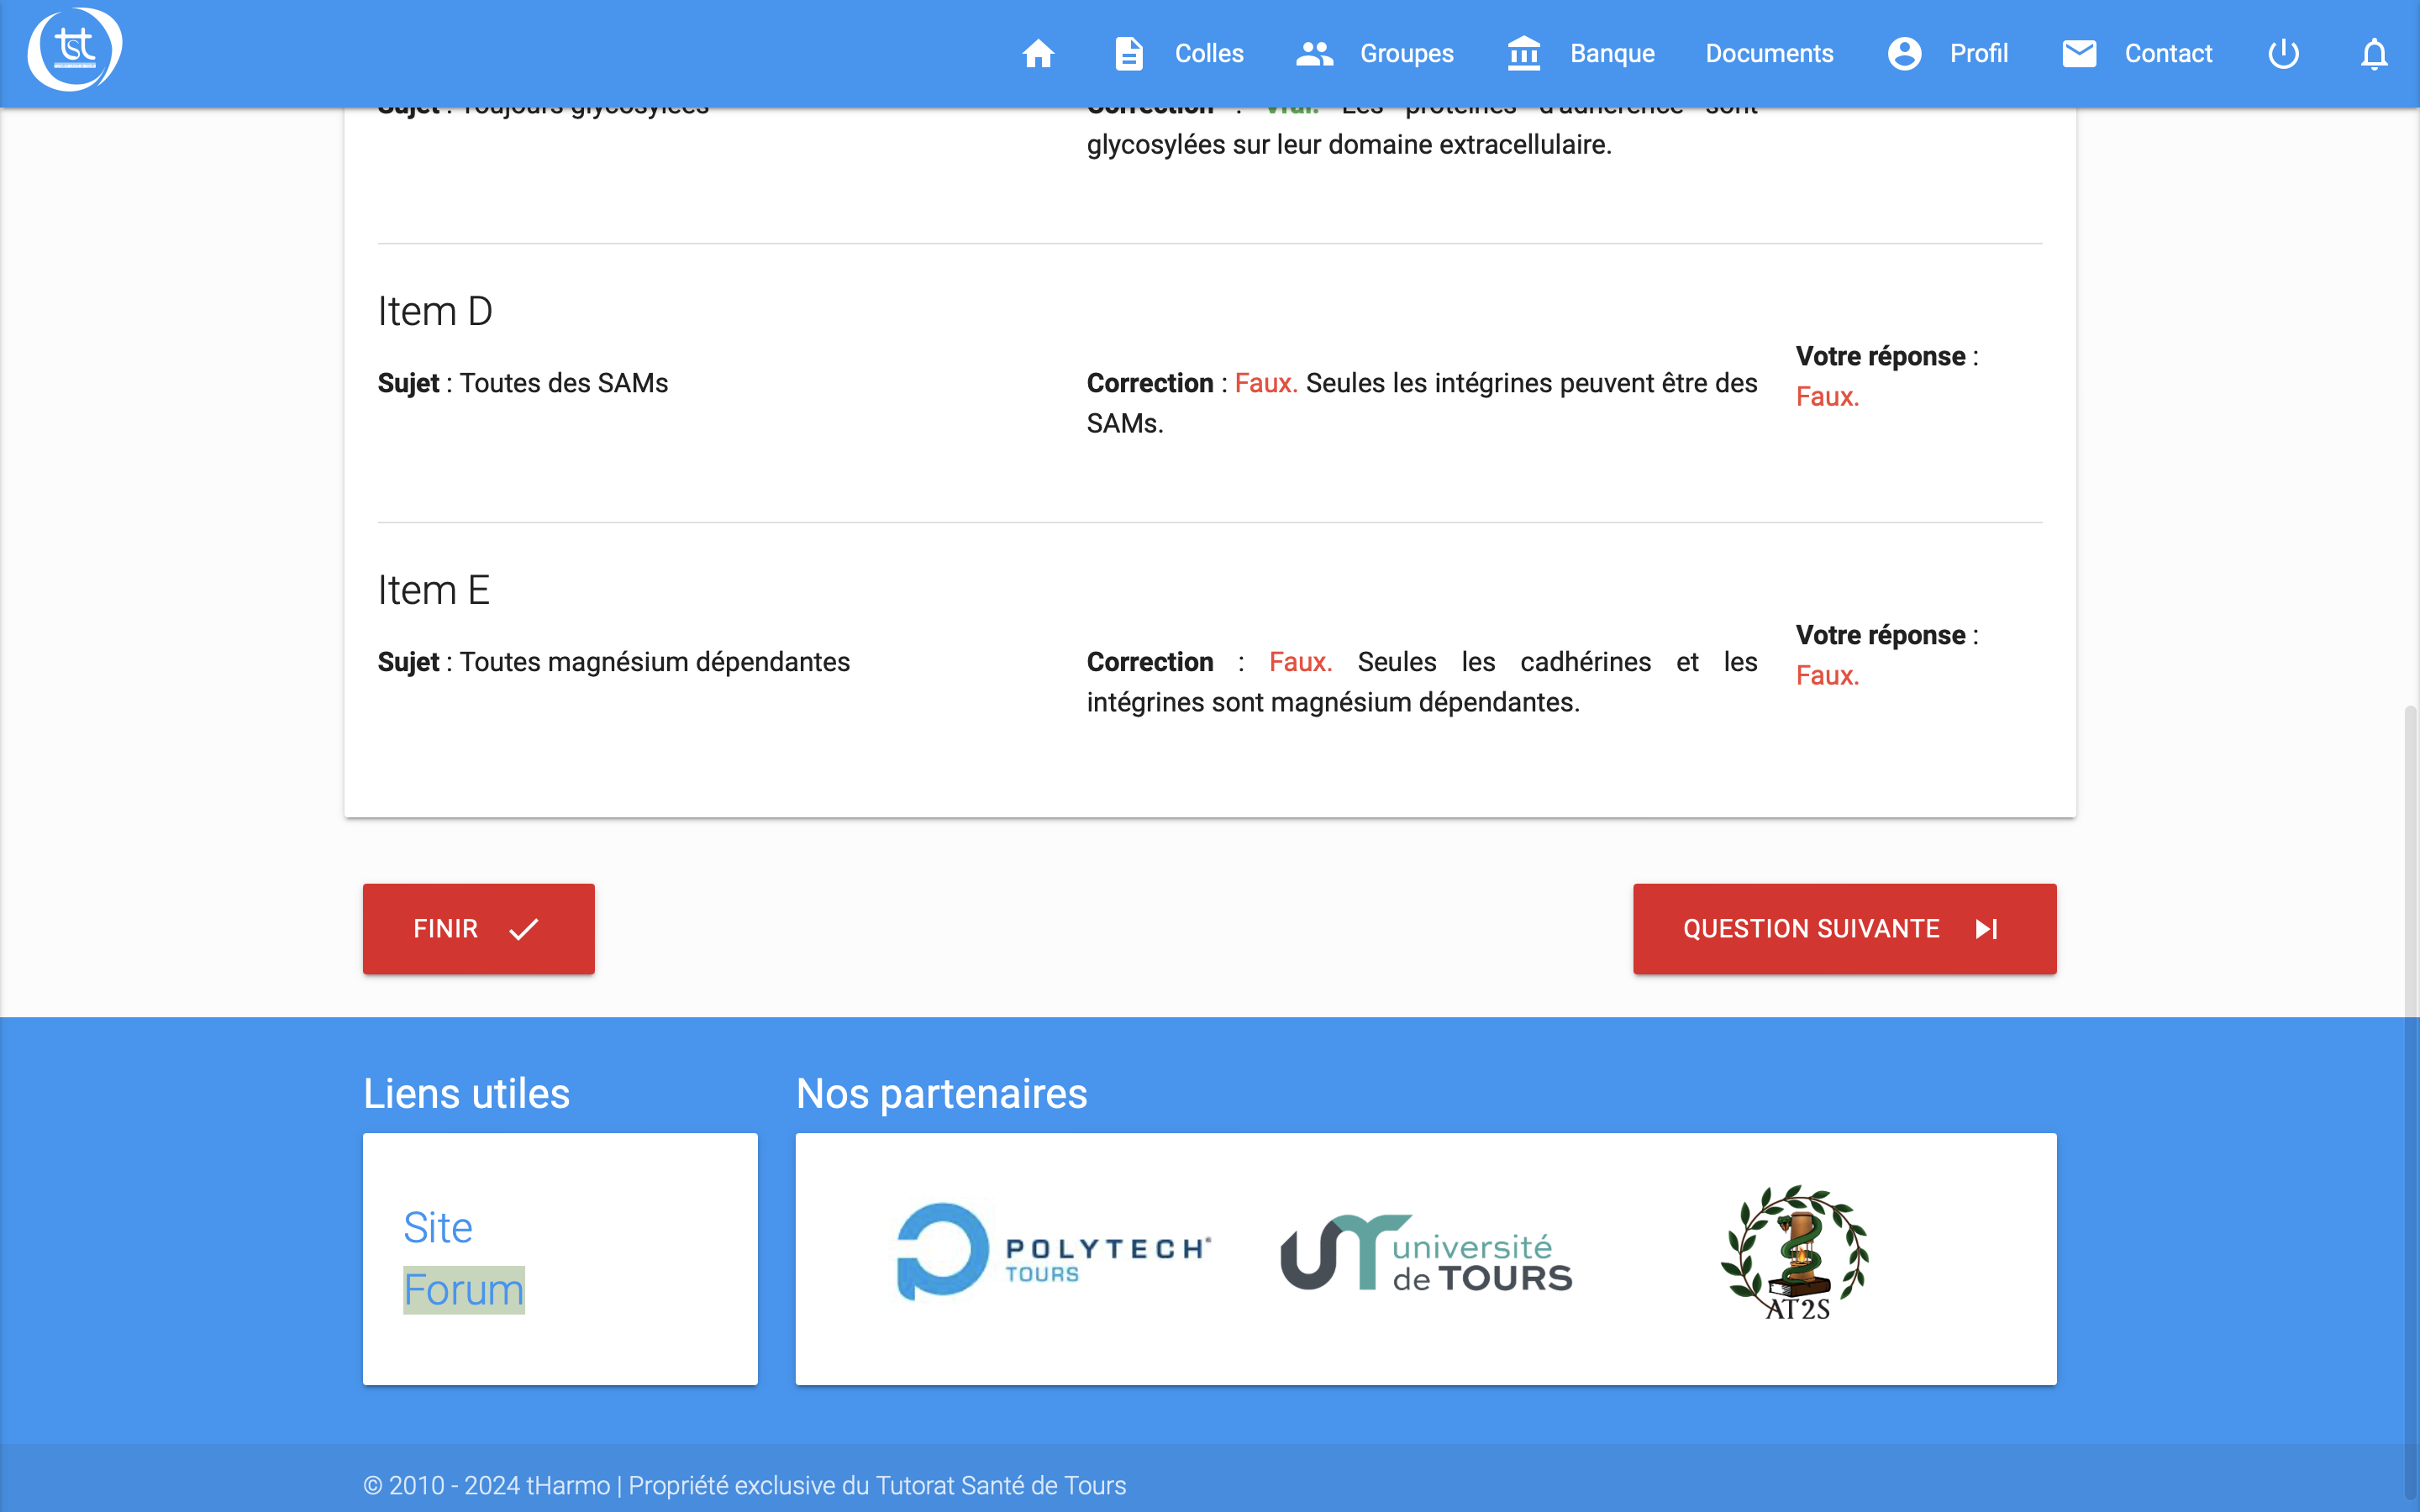The width and height of the screenshot is (2420, 1512).
Task: Click the Profil account icon
Action: pos(1904,54)
